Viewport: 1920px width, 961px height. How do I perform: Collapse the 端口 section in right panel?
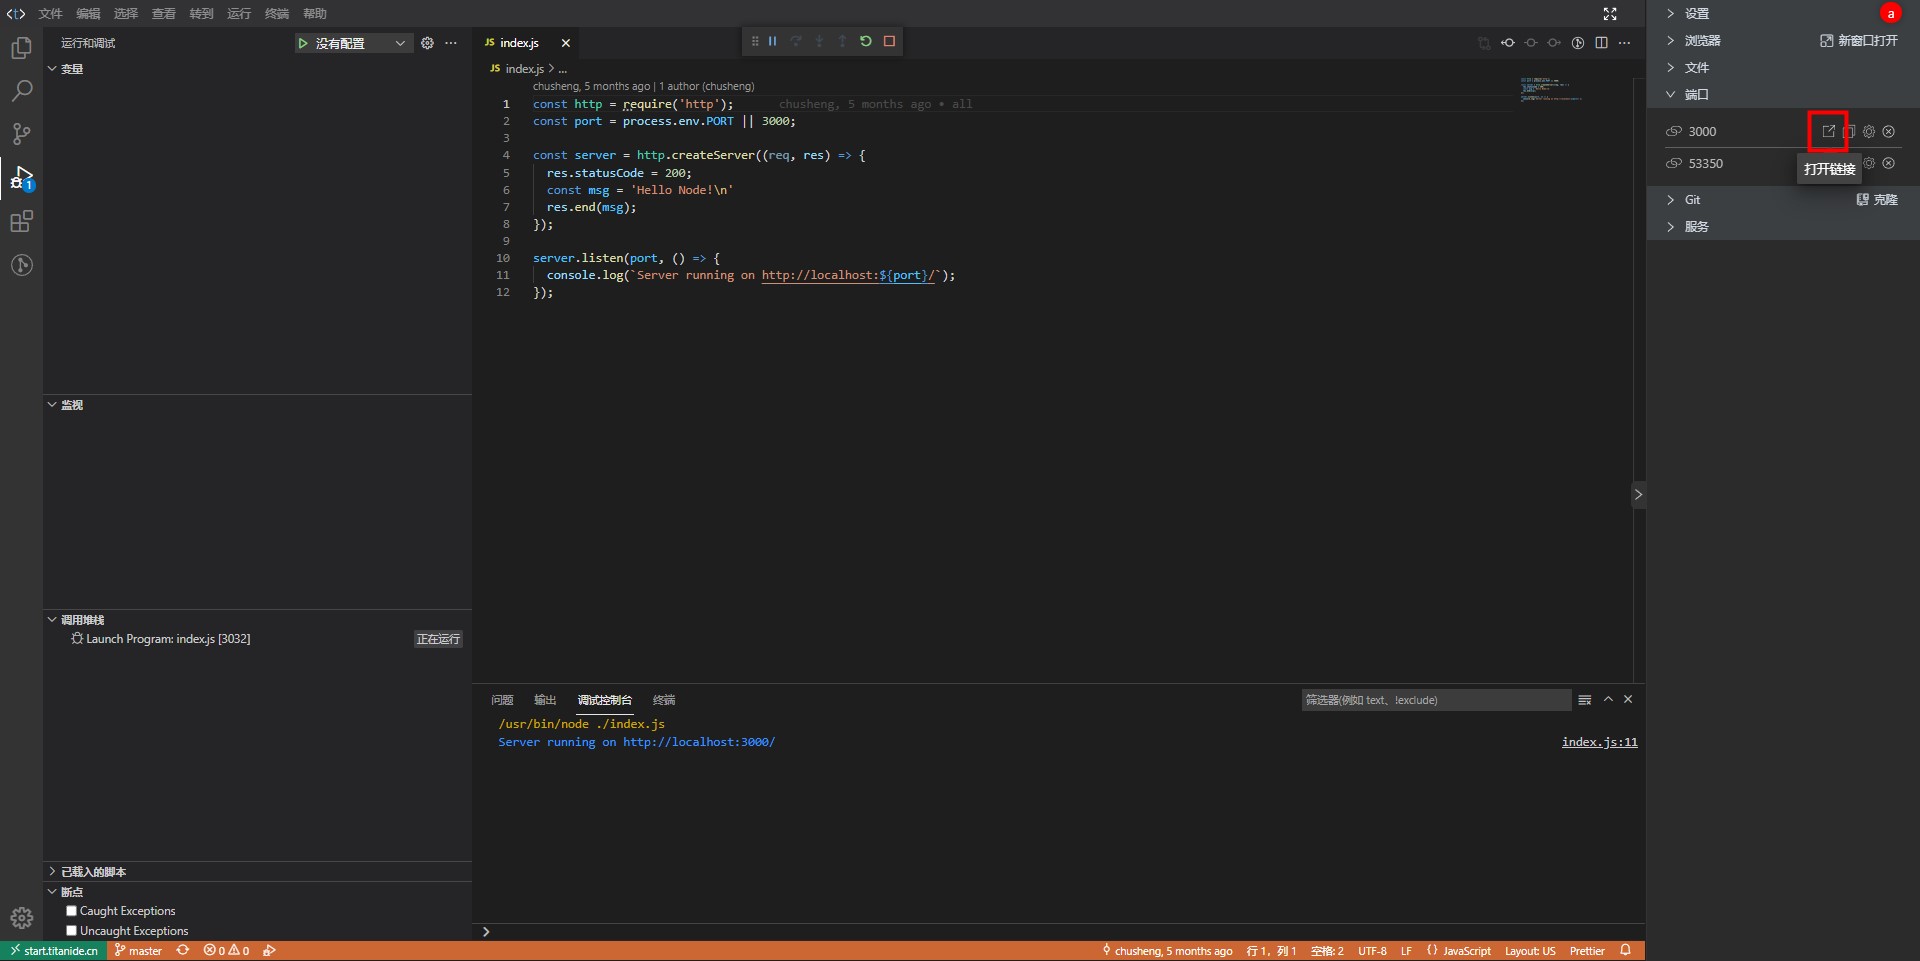coord(1688,95)
